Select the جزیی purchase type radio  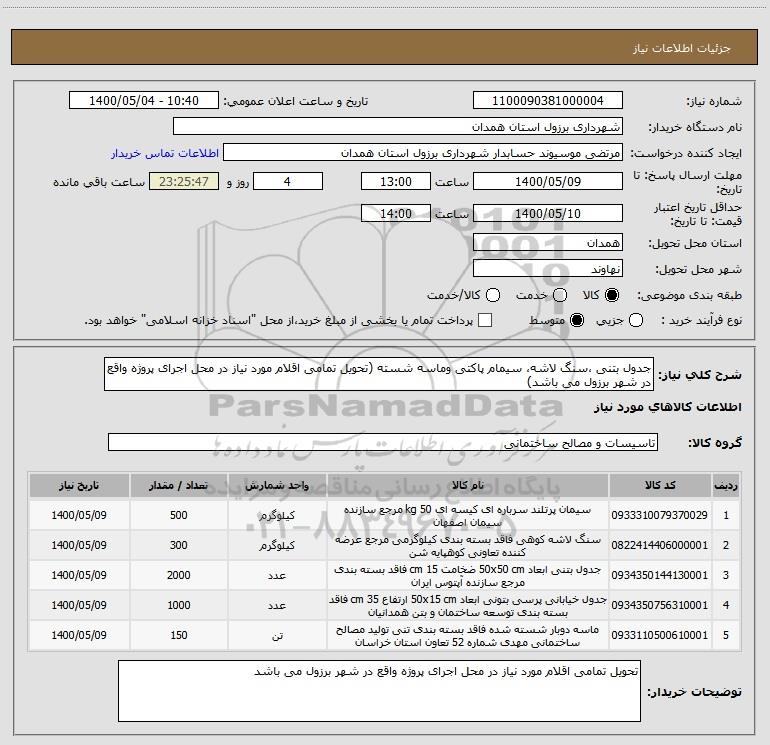pyautogui.click(x=636, y=320)
